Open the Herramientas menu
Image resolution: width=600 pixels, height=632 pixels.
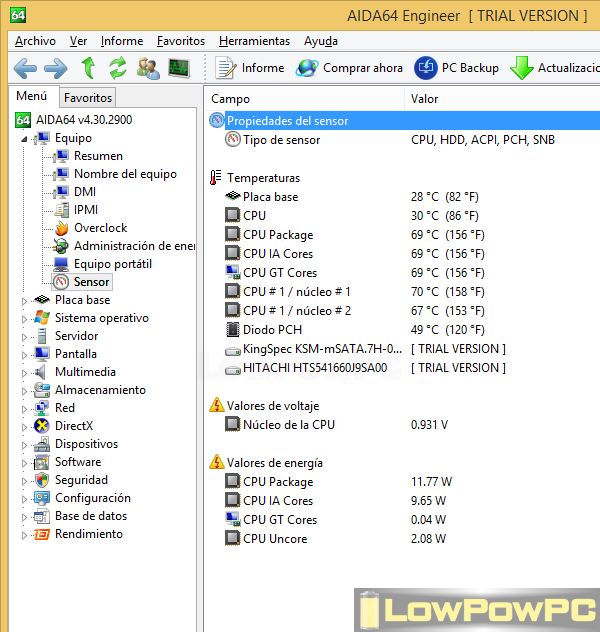point(254,41)
